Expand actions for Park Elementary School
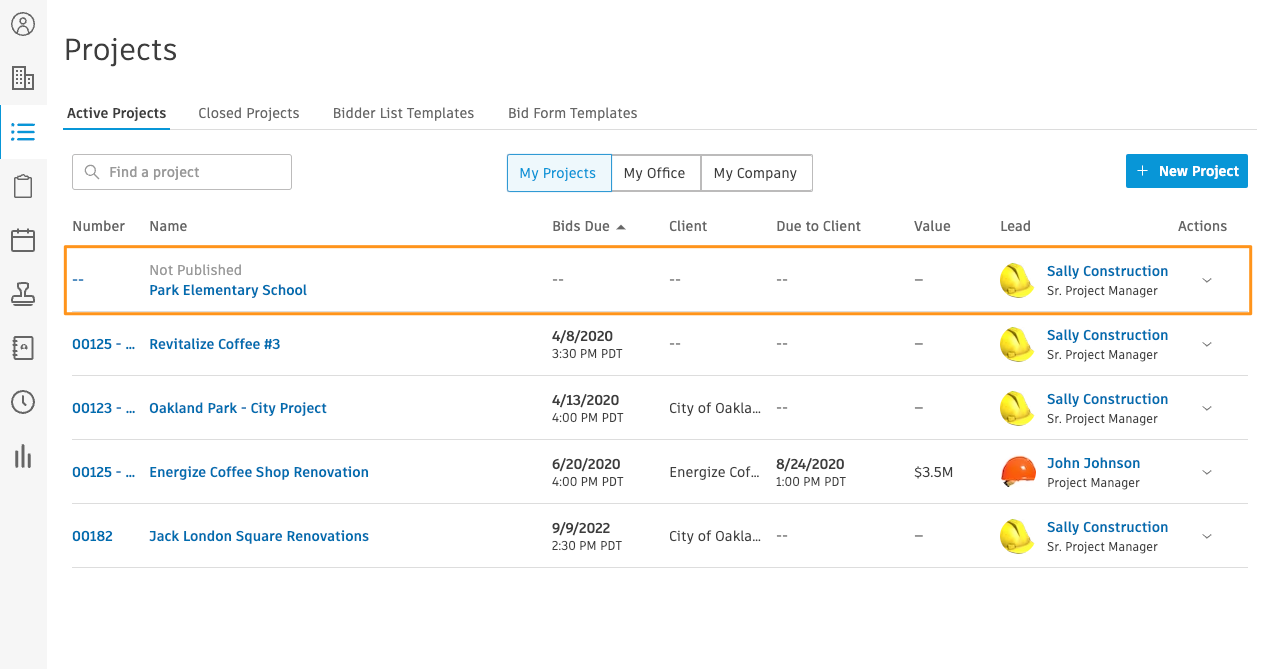 pos(1206,280)
